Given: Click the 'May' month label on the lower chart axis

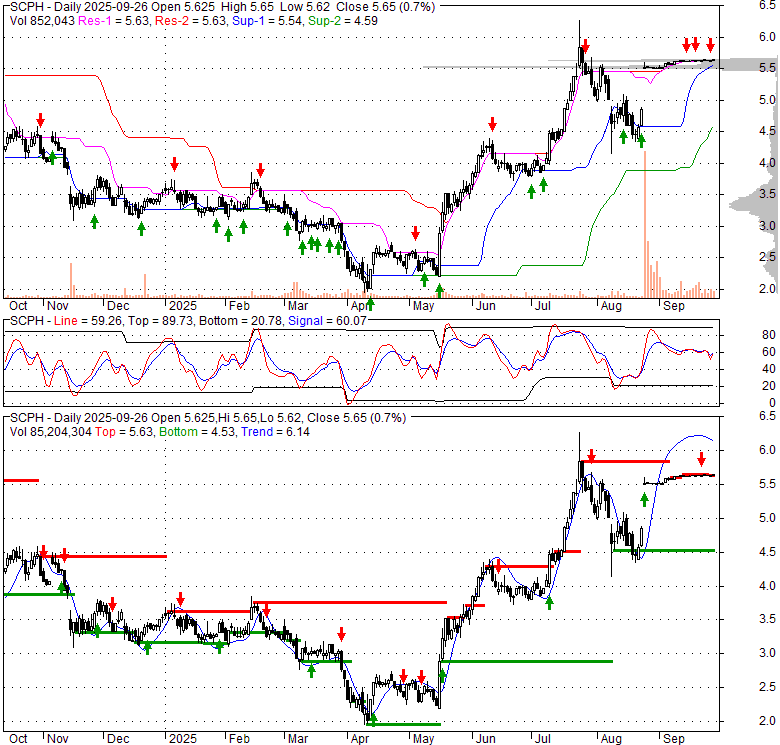Looking at the screenshot, I should [x=423, y=739].
